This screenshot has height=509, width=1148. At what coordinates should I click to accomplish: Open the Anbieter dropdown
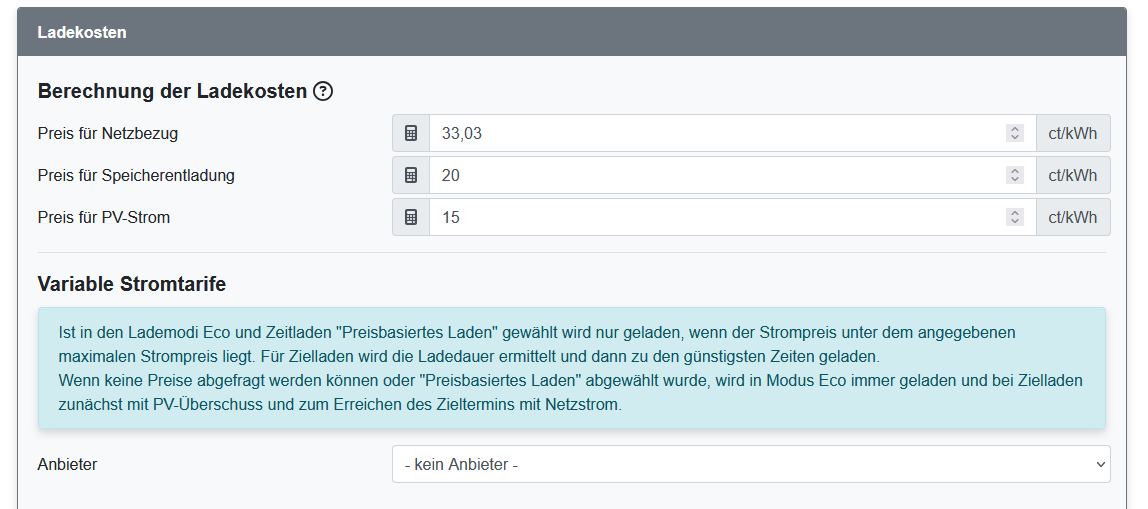coord(750,464)
